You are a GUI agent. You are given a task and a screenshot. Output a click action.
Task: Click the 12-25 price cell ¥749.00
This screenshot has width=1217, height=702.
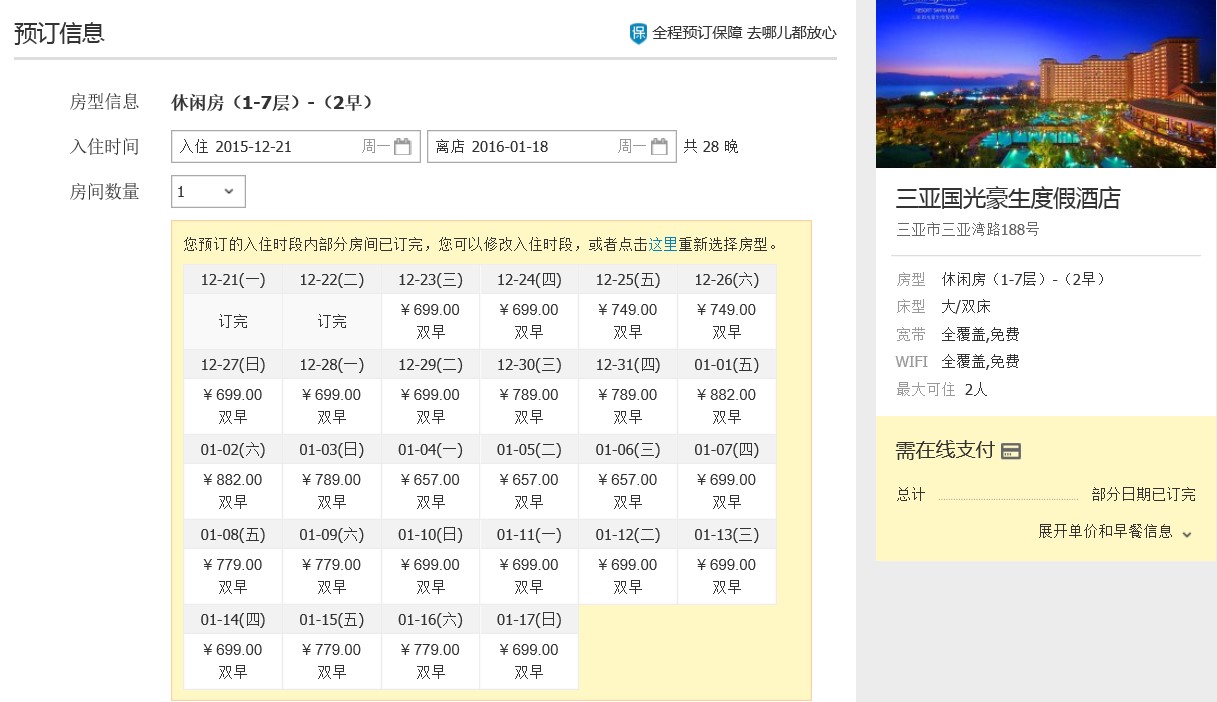[628, 321]
